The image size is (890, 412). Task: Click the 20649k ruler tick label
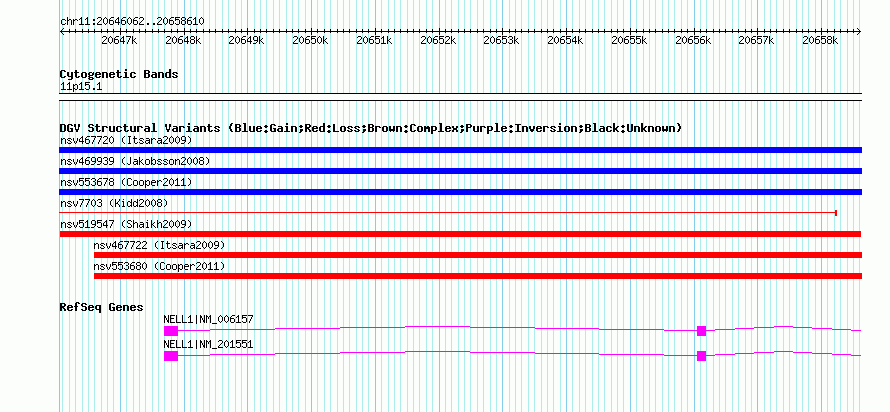point(246,41)
